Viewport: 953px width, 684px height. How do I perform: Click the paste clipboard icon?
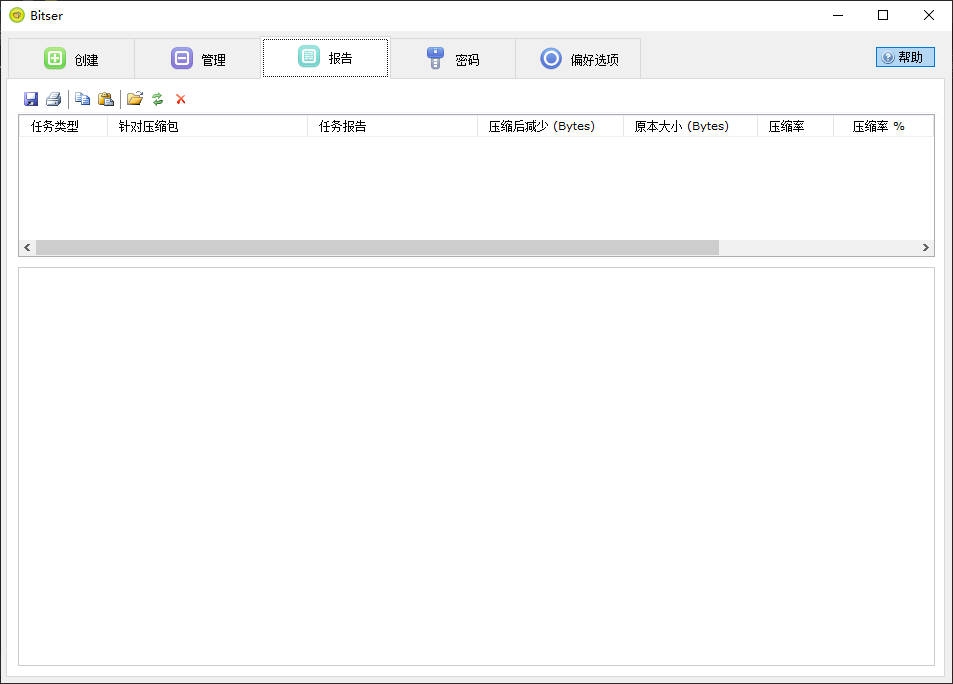(106, 99)
